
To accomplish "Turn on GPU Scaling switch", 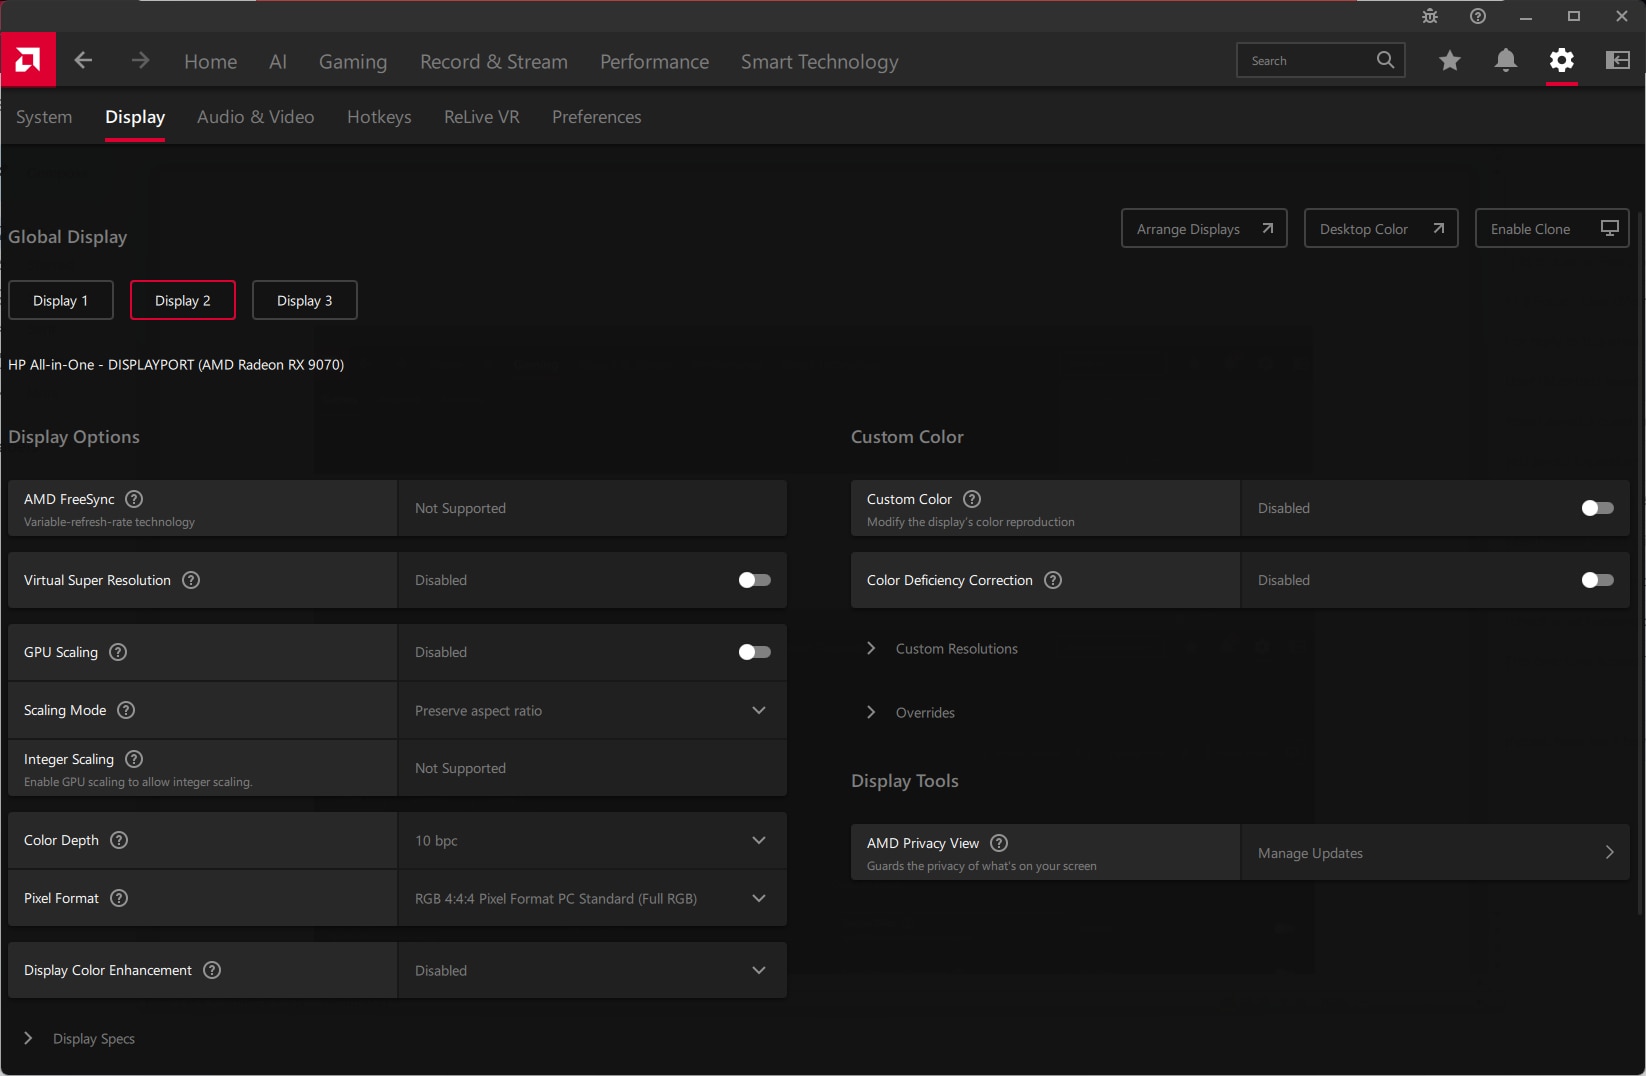I will pos(754,652).
